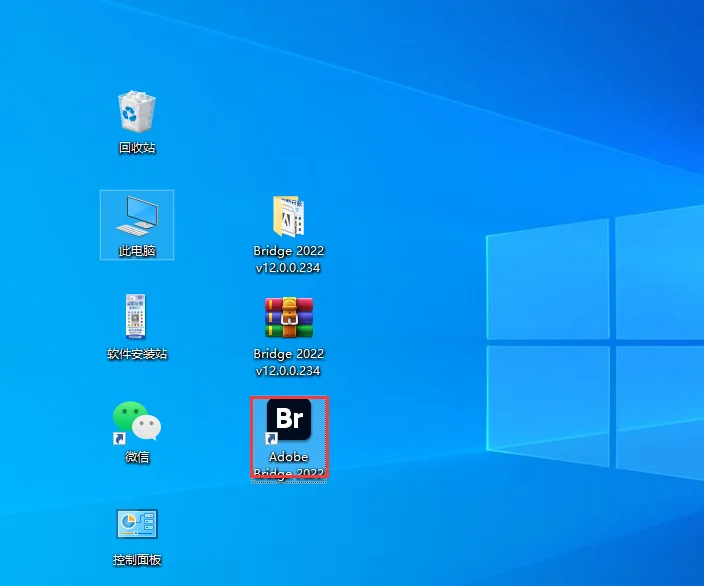704x586 pixels.
Task: Select the Bridge 2022 v12.0.0.234 folder icon
Action: point(289,216)
